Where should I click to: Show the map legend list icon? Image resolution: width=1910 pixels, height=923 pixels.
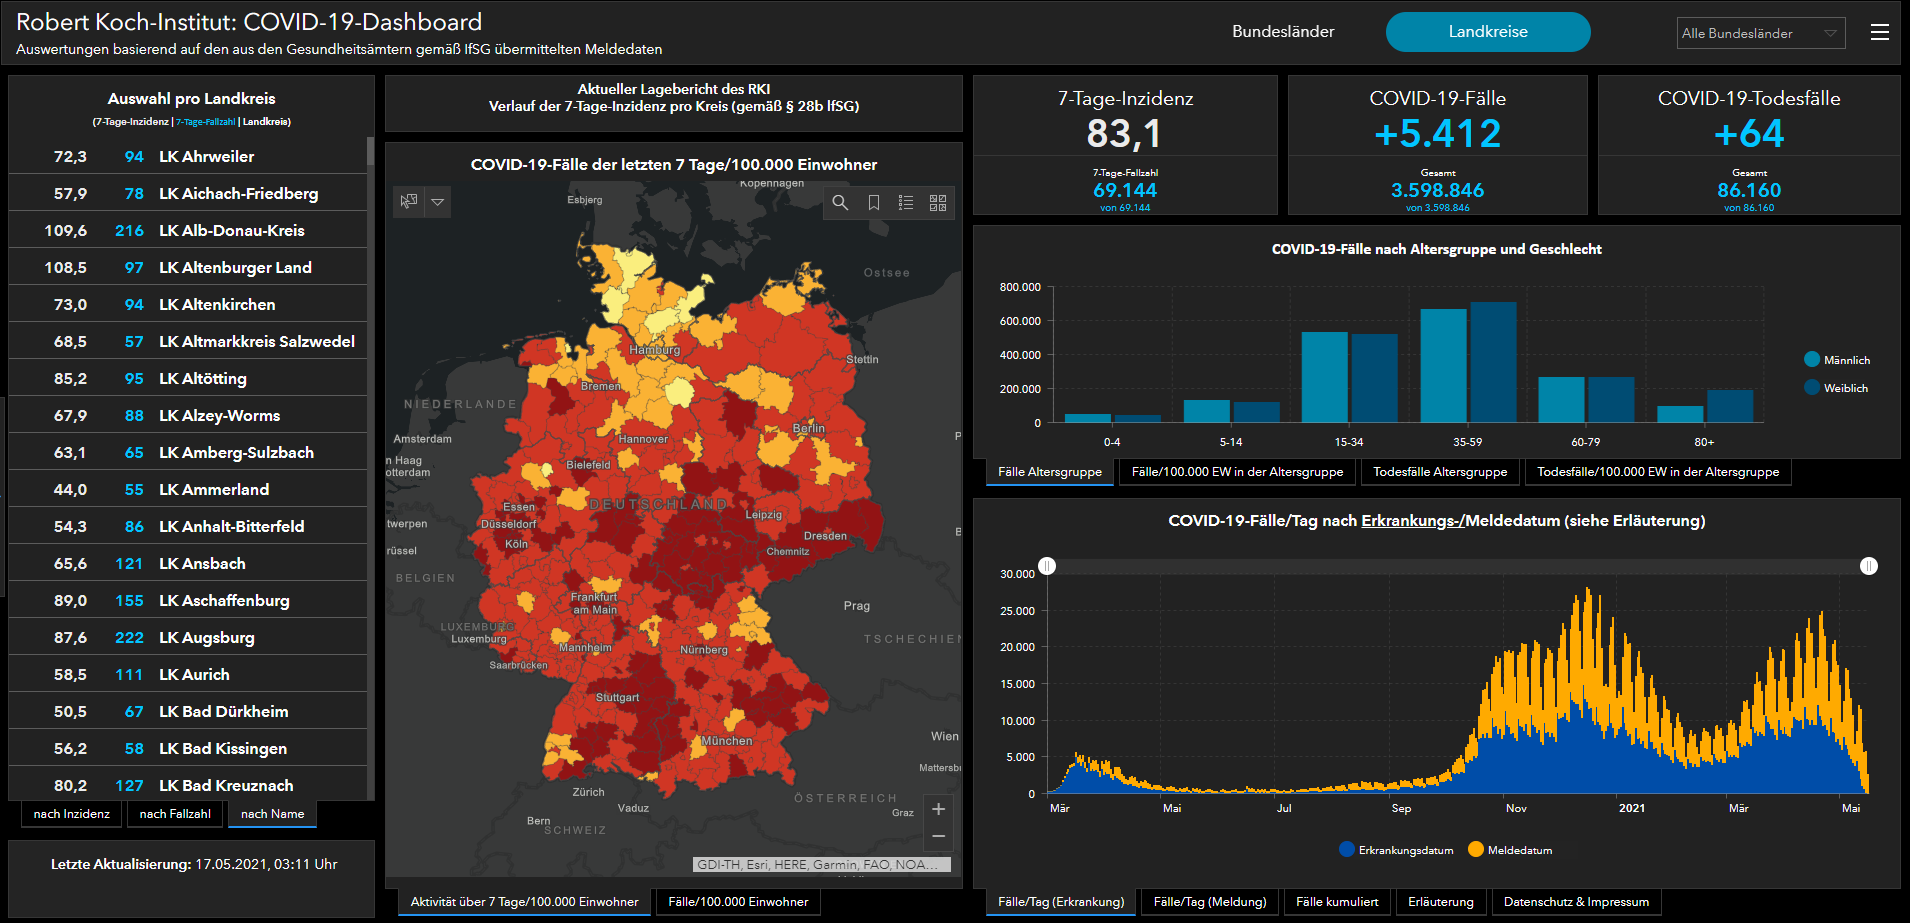click(906, 203)
